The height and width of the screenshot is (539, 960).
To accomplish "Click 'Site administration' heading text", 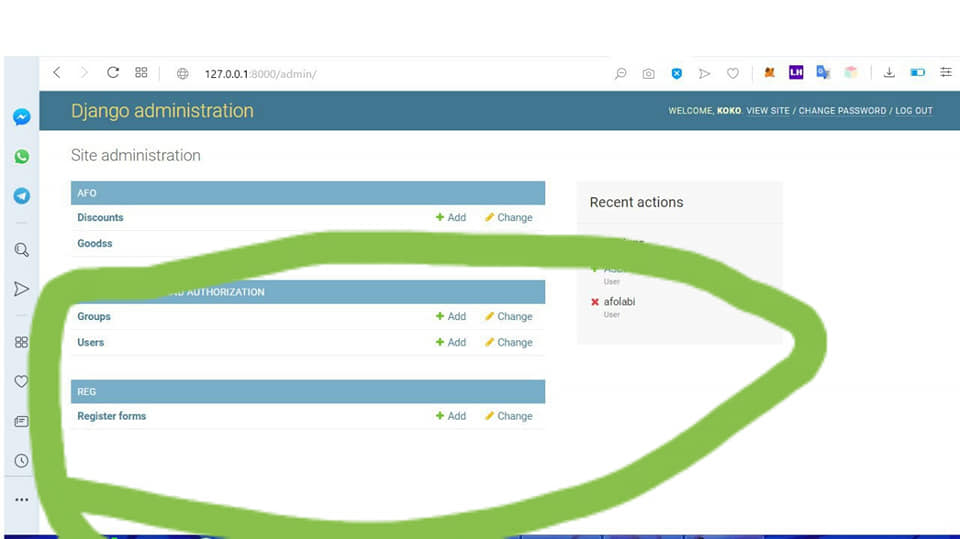I will (x=136, y=155).
